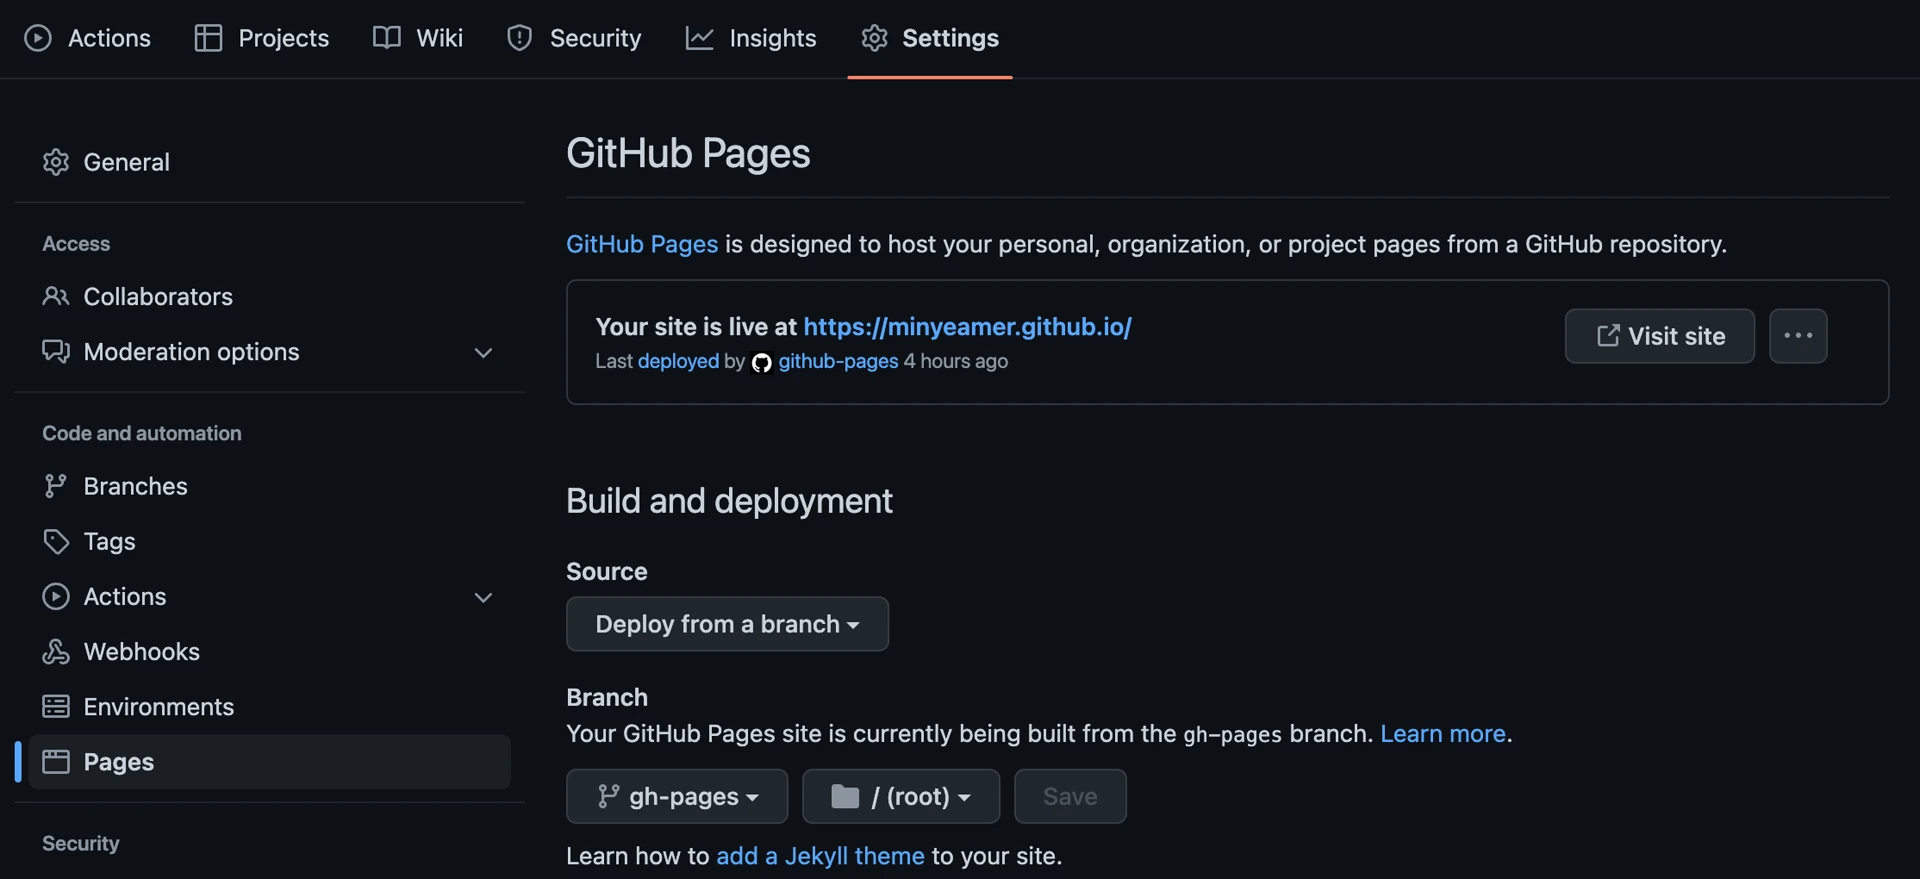Click the Insights graph icon
The image size is (1920, 879).
coord(699,38)
